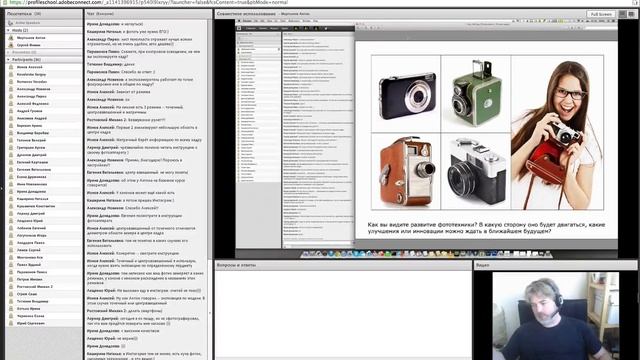Select participant Александр Перес in attendee list
Image resolution: width=640 pixels, height=360 pixels.
coord(44,96)
